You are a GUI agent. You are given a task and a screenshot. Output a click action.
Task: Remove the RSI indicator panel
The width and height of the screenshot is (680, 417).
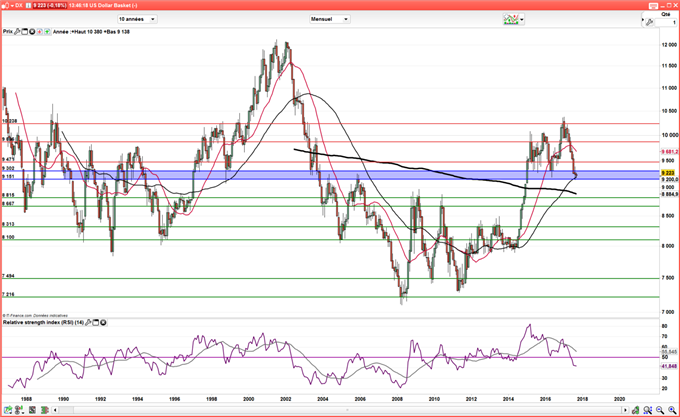103,323
